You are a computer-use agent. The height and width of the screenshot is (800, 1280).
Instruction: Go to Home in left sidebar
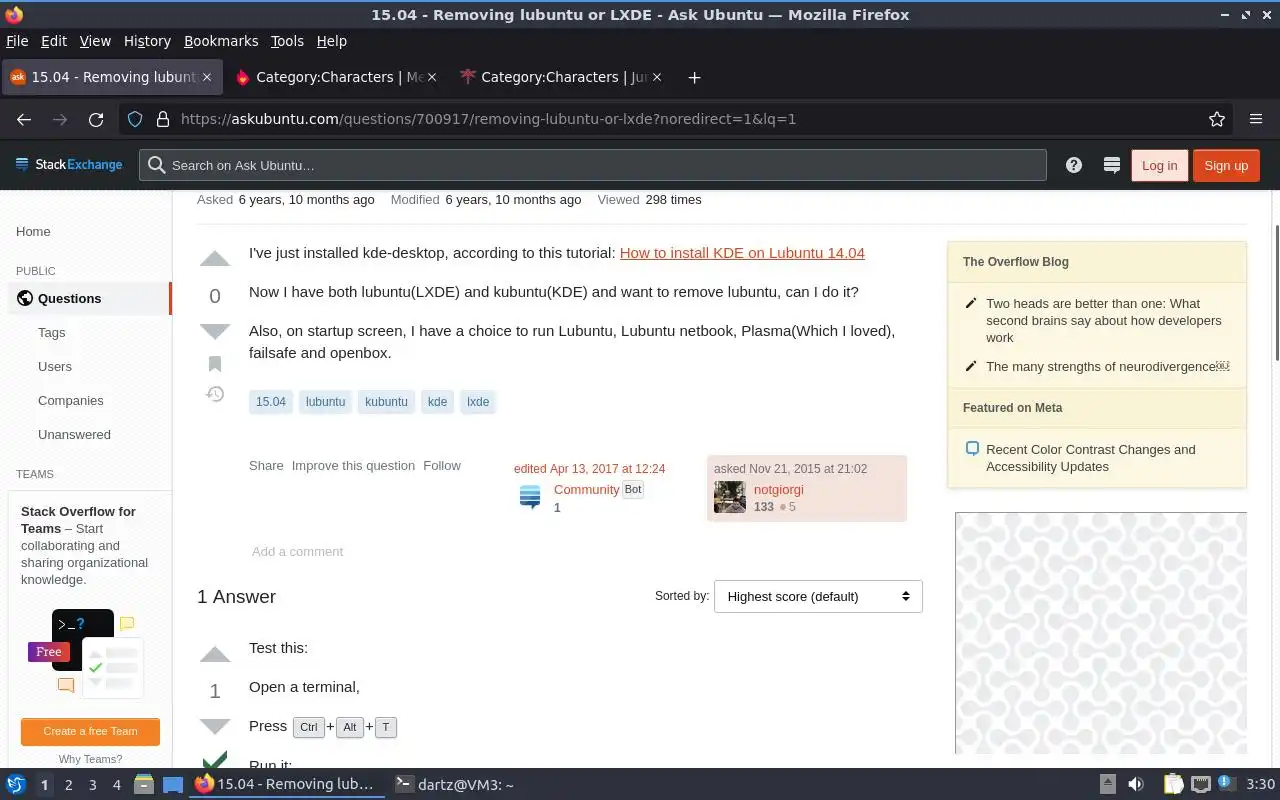(33, 232)
